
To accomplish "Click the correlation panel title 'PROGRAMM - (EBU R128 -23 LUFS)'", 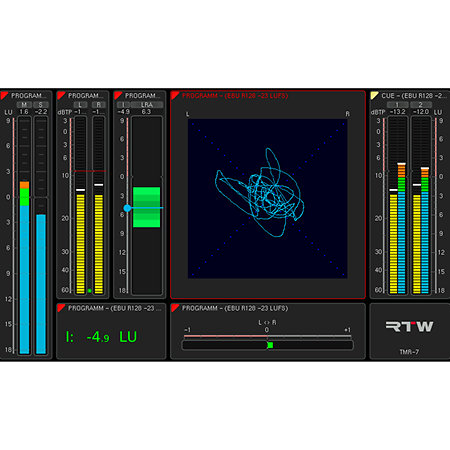I will point(235,308).
